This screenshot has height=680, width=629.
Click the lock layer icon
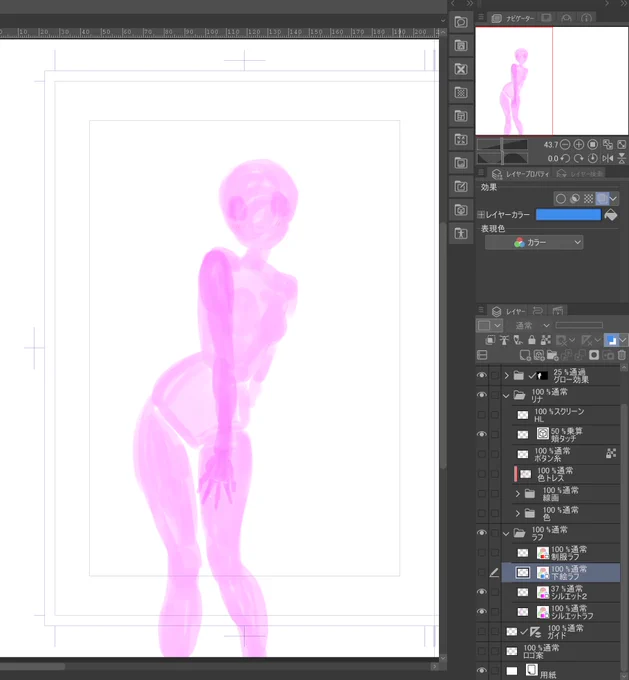532,341
